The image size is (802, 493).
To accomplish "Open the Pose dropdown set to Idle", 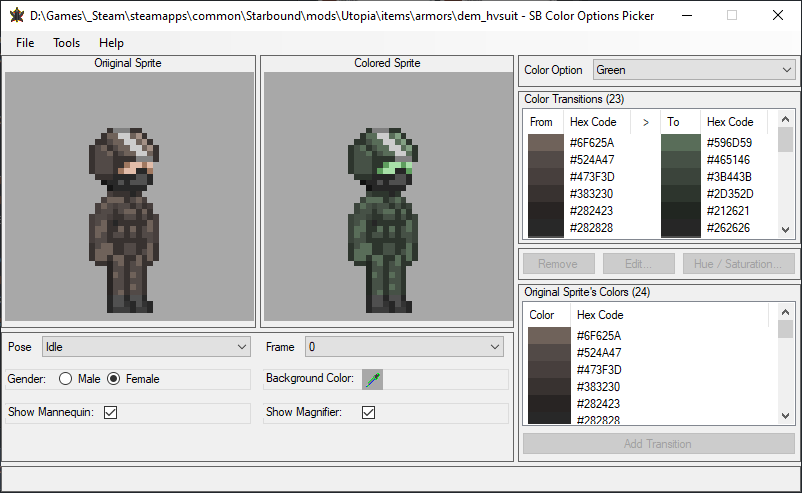I will (146, 347).
